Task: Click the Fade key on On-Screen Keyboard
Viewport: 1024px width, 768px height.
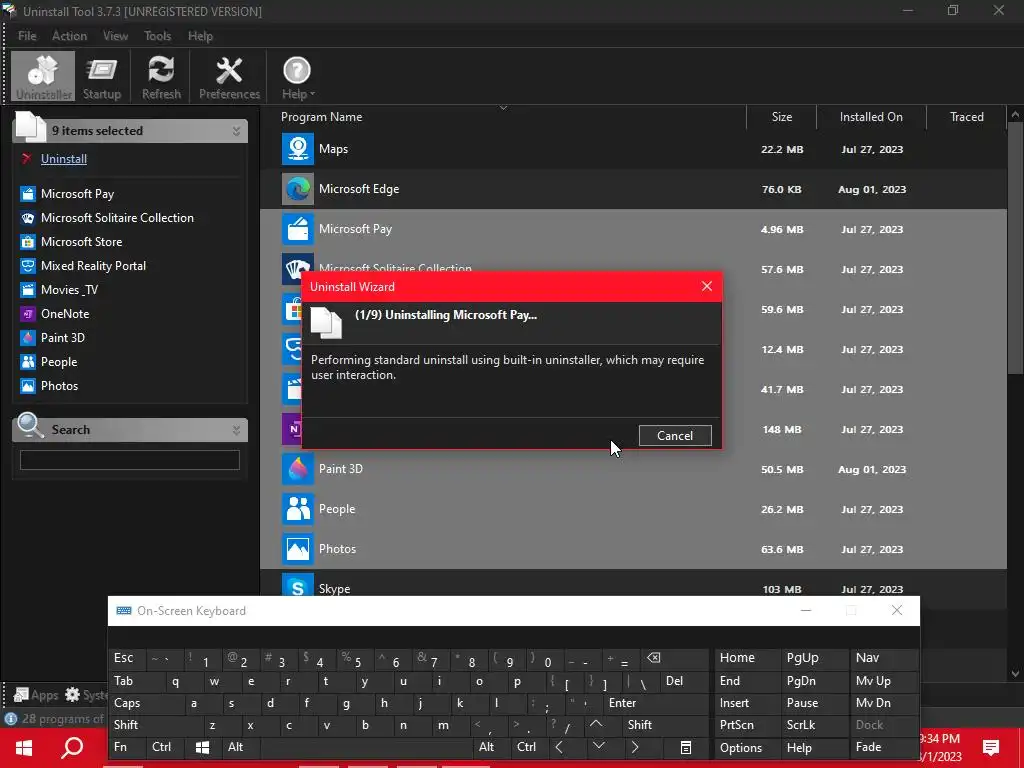Action: 884,747
